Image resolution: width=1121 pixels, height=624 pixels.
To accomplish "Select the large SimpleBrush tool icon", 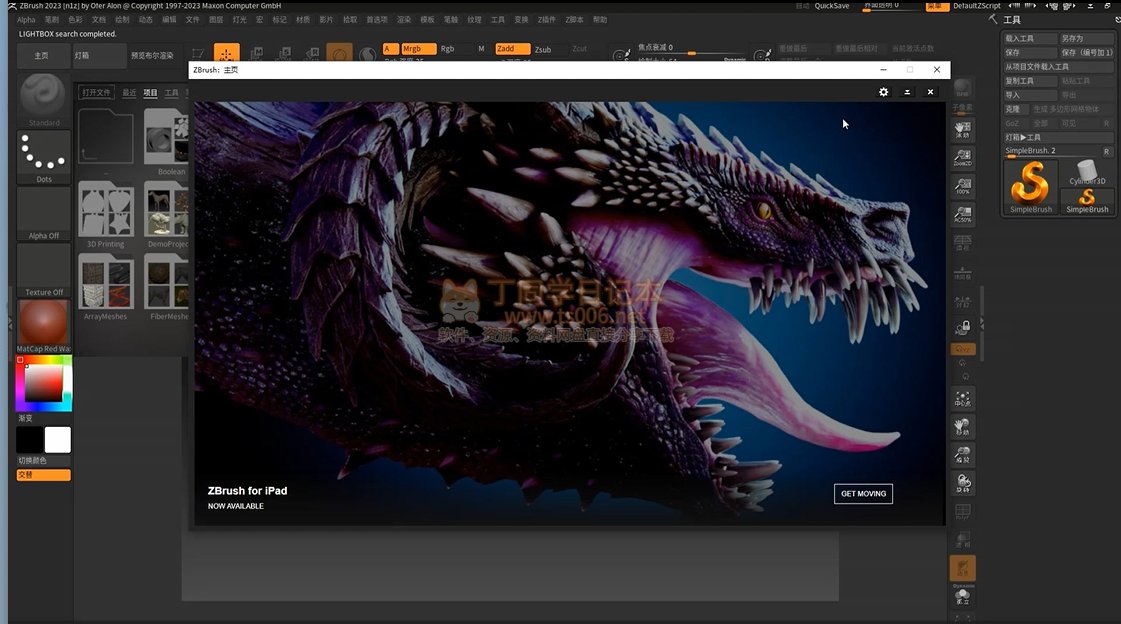I will [x=1030, y=185].
